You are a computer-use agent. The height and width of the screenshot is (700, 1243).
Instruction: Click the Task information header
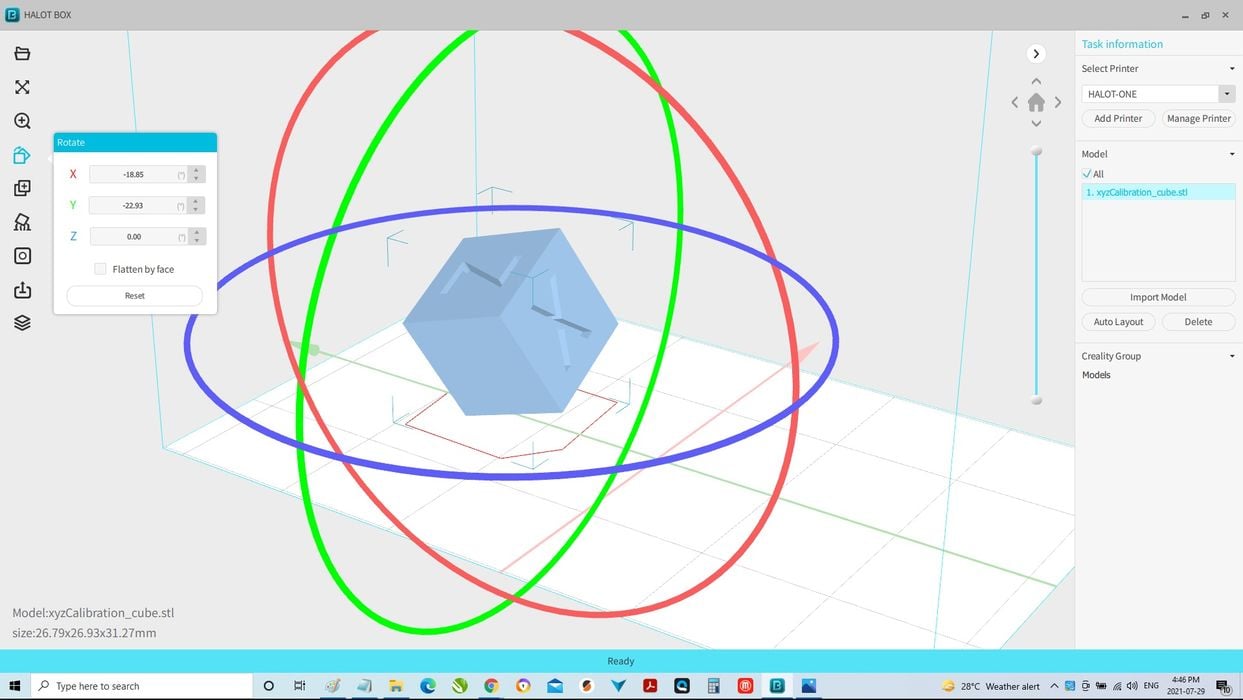point(1121,43)
